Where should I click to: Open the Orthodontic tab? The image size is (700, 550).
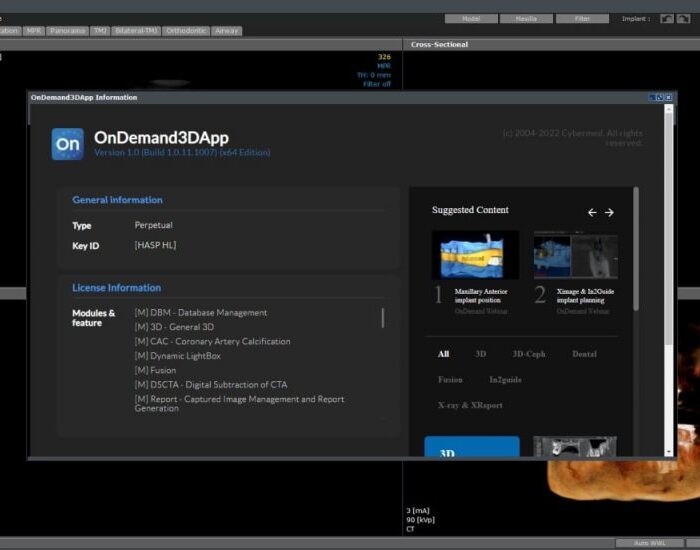coord(186,31)
